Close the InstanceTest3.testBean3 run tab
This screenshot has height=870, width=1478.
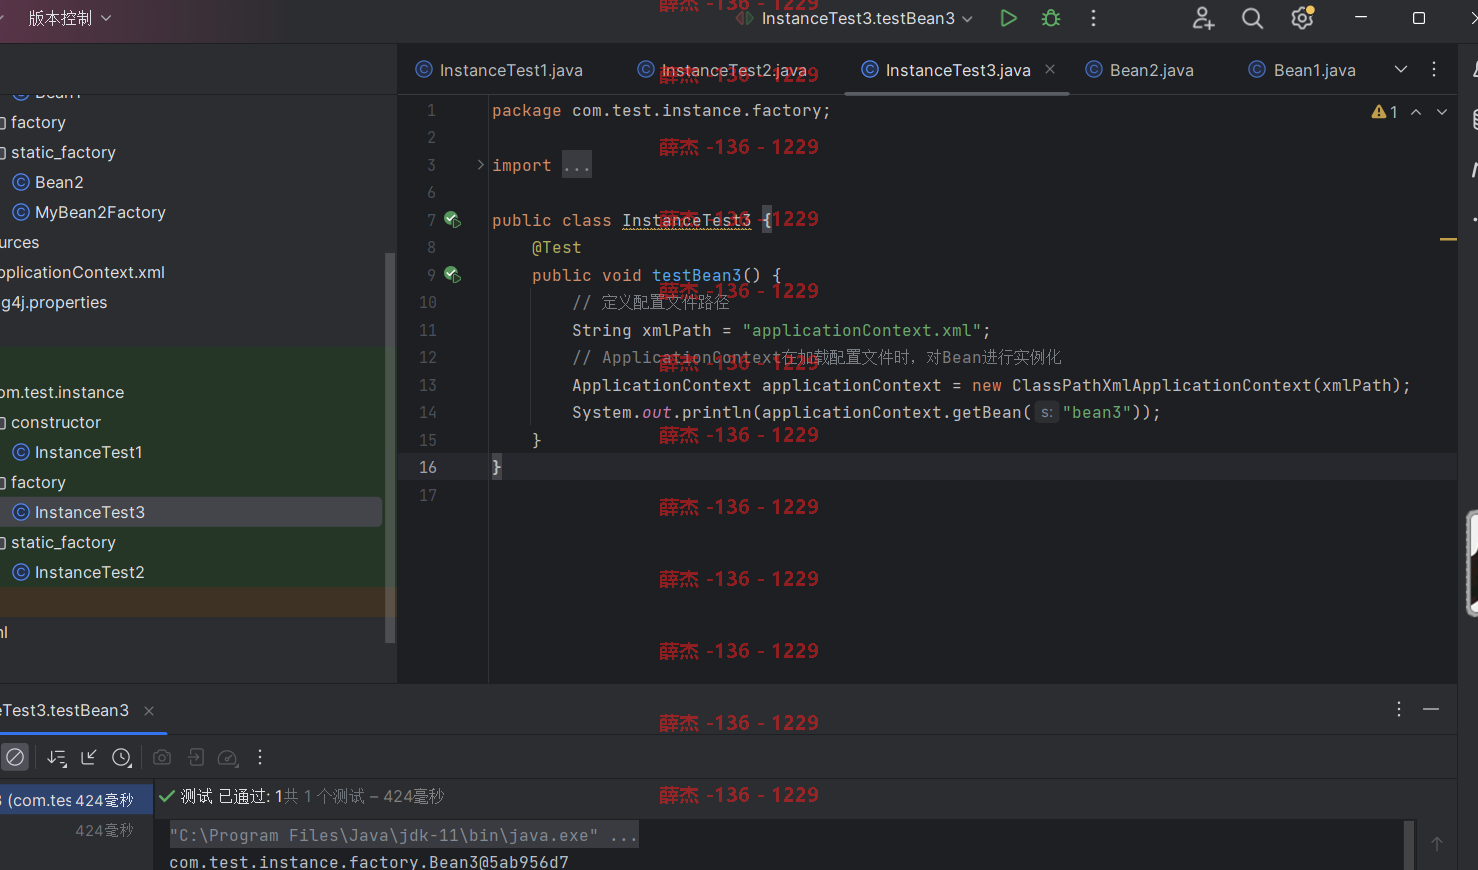click(149, 710)
